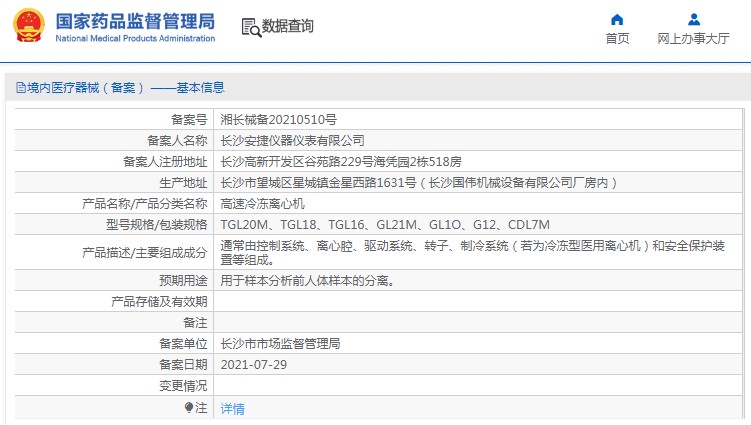
Task: Click the 数据查询 label
Action: [287, 26]
